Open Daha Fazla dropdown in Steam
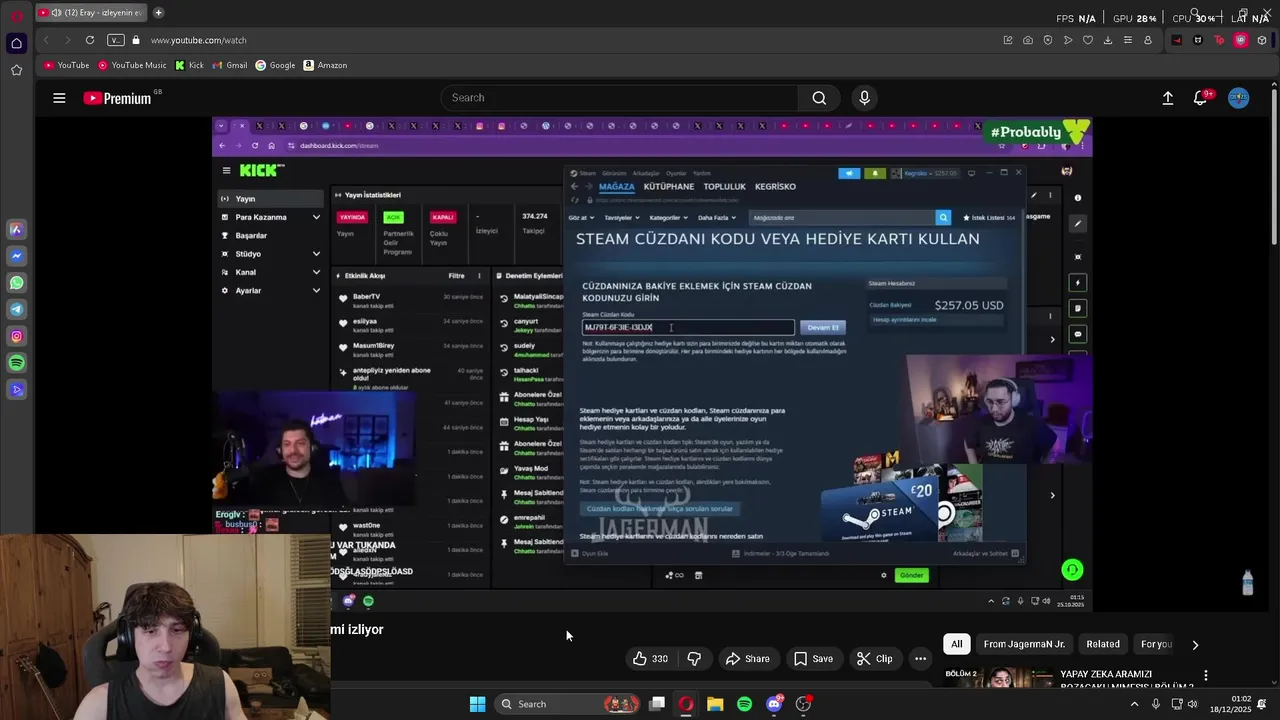Screen dimensions: 1280x720 [x=716, y=218]
